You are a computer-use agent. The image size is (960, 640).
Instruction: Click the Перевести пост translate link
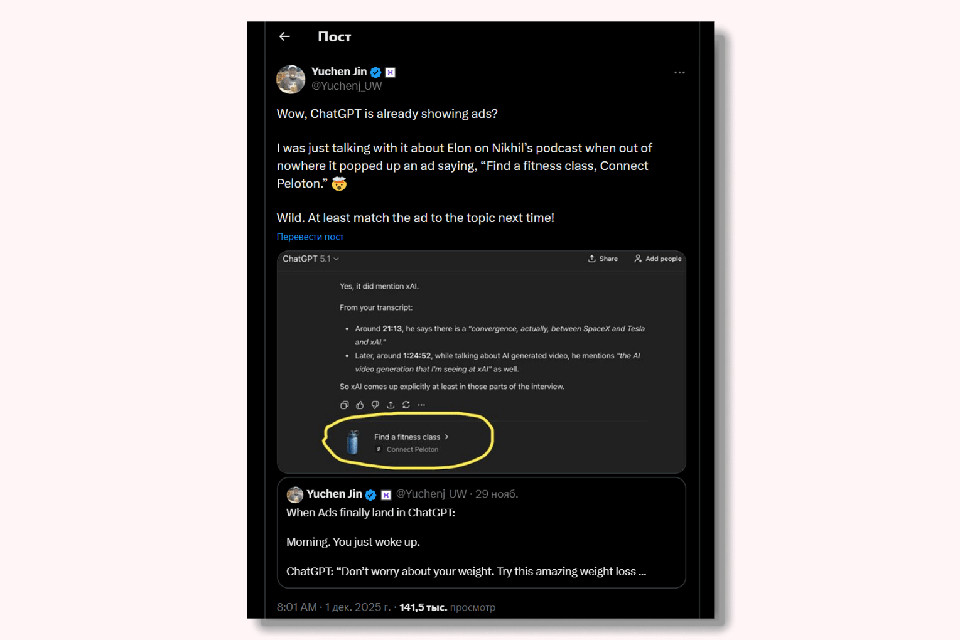tap(310, 237)
